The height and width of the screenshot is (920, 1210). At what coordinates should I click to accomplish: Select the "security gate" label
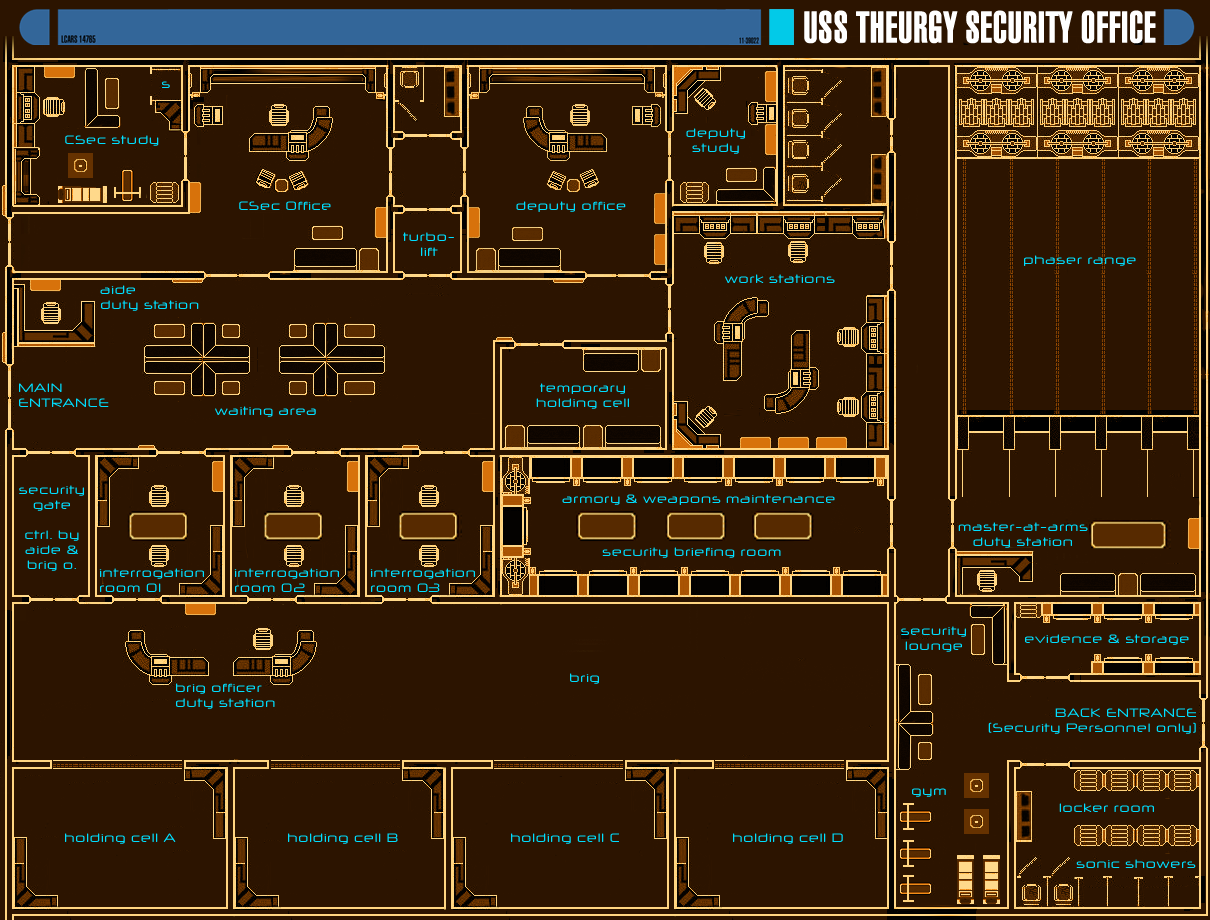51,497
